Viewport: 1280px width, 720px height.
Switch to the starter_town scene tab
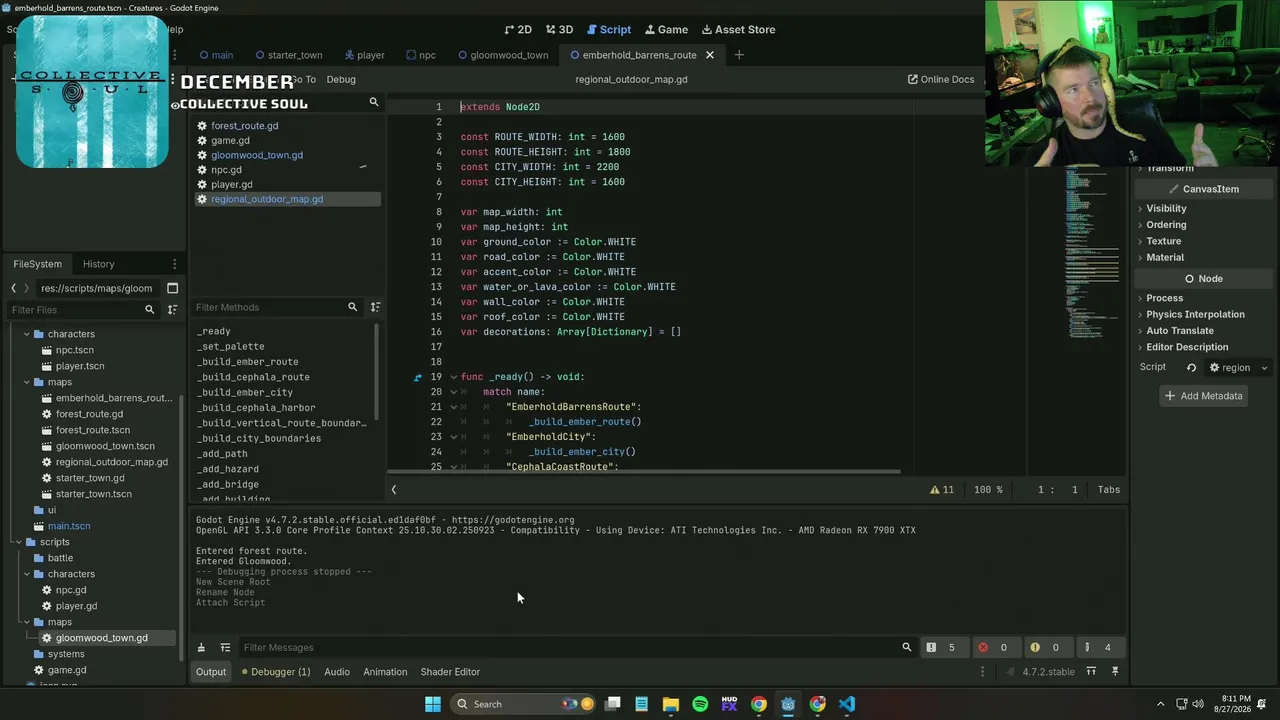click(289, 55)
